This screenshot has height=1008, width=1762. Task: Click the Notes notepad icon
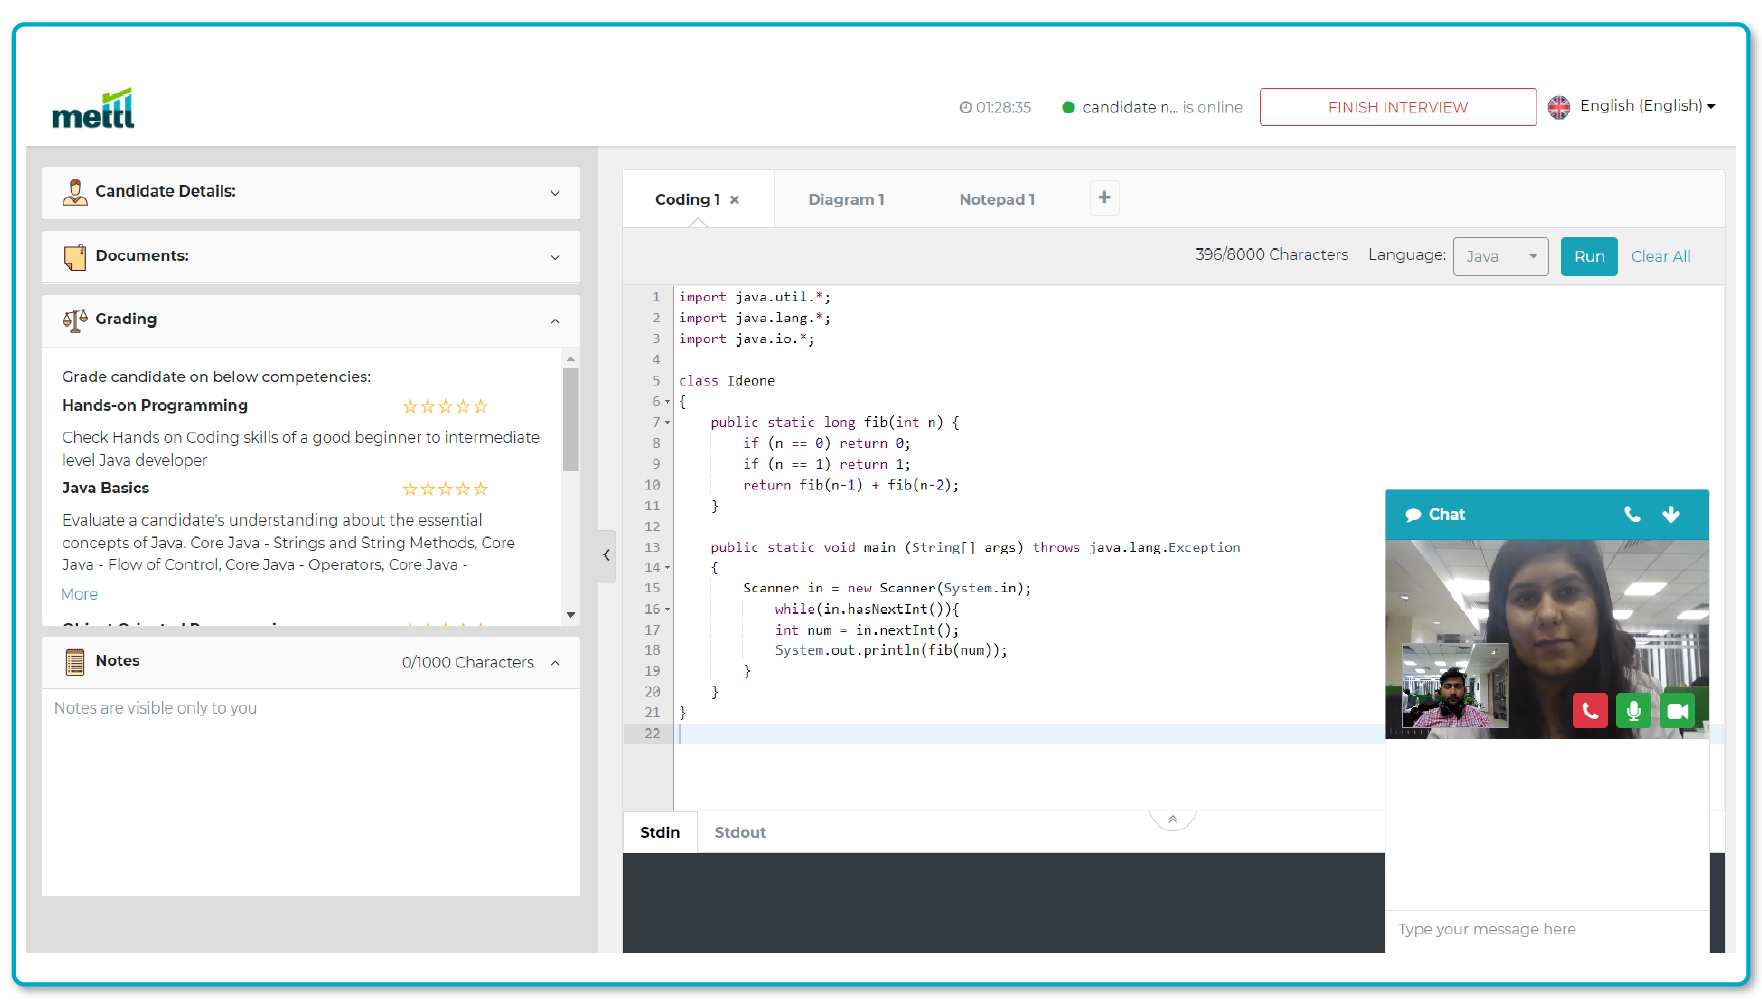click(x=75, y=662)
